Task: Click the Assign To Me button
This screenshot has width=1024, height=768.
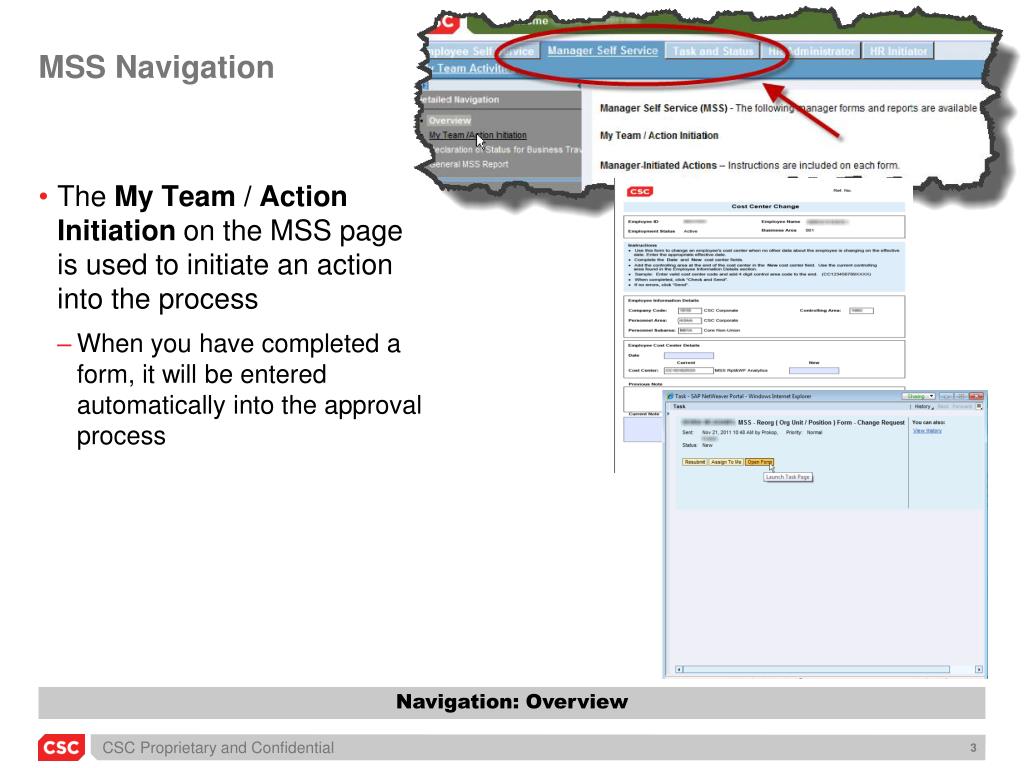Action: (726, 462)
